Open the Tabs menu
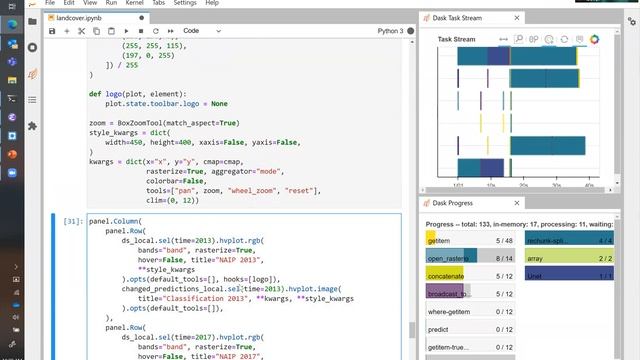This screenshot has width=640, height=360. pyautogui.click(x=158, y=3)
